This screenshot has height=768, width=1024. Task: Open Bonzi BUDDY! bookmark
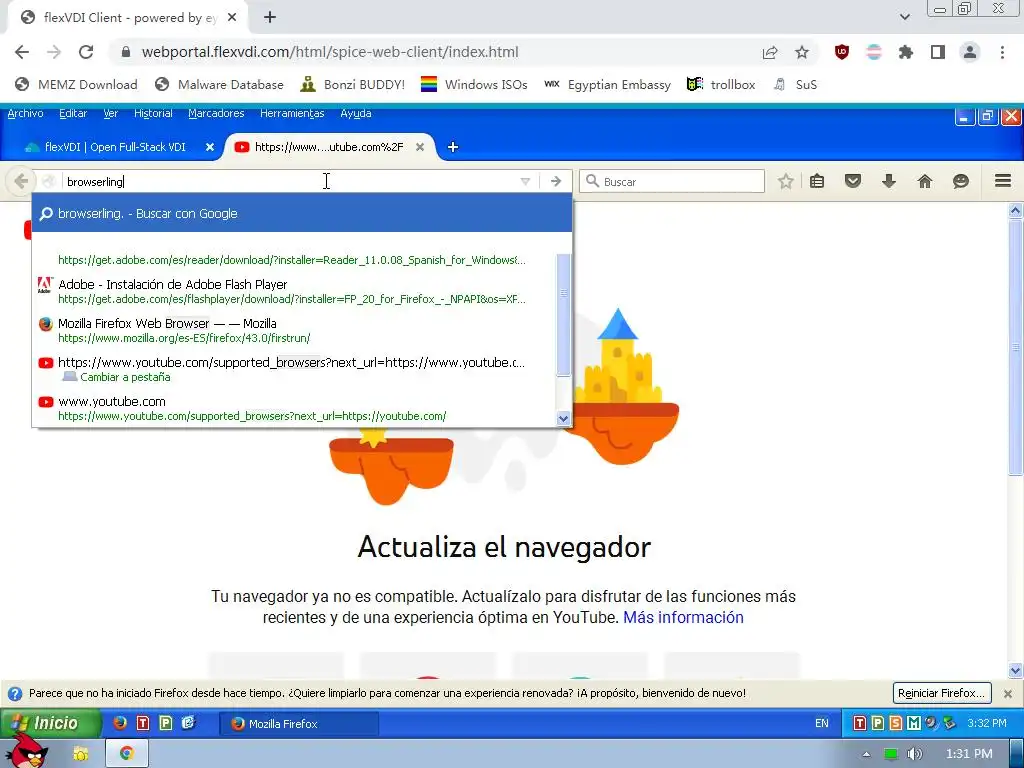352,84
